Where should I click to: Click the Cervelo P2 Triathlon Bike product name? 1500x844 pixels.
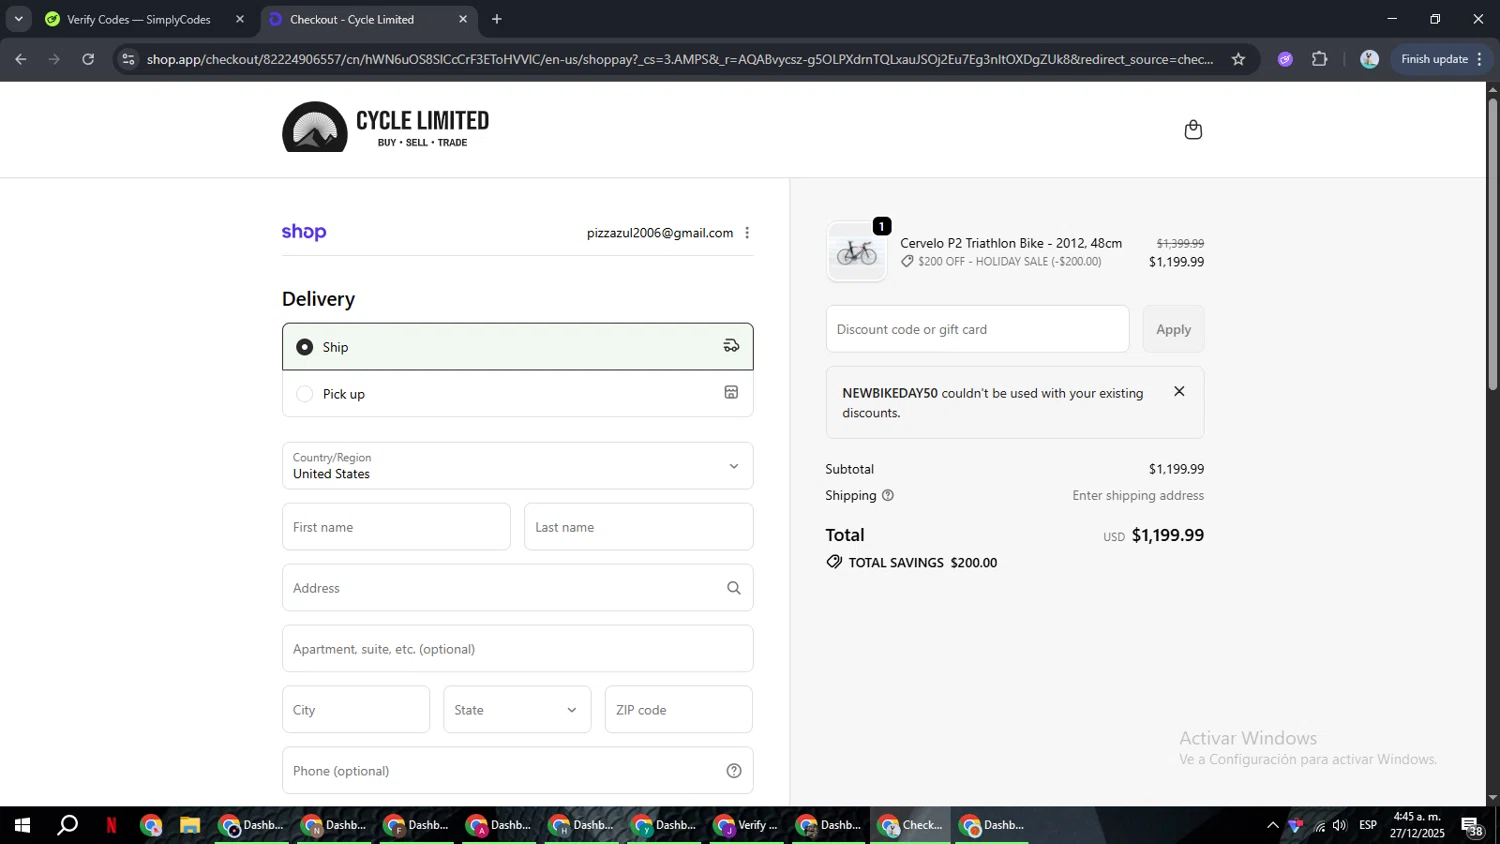[1011, 243]
